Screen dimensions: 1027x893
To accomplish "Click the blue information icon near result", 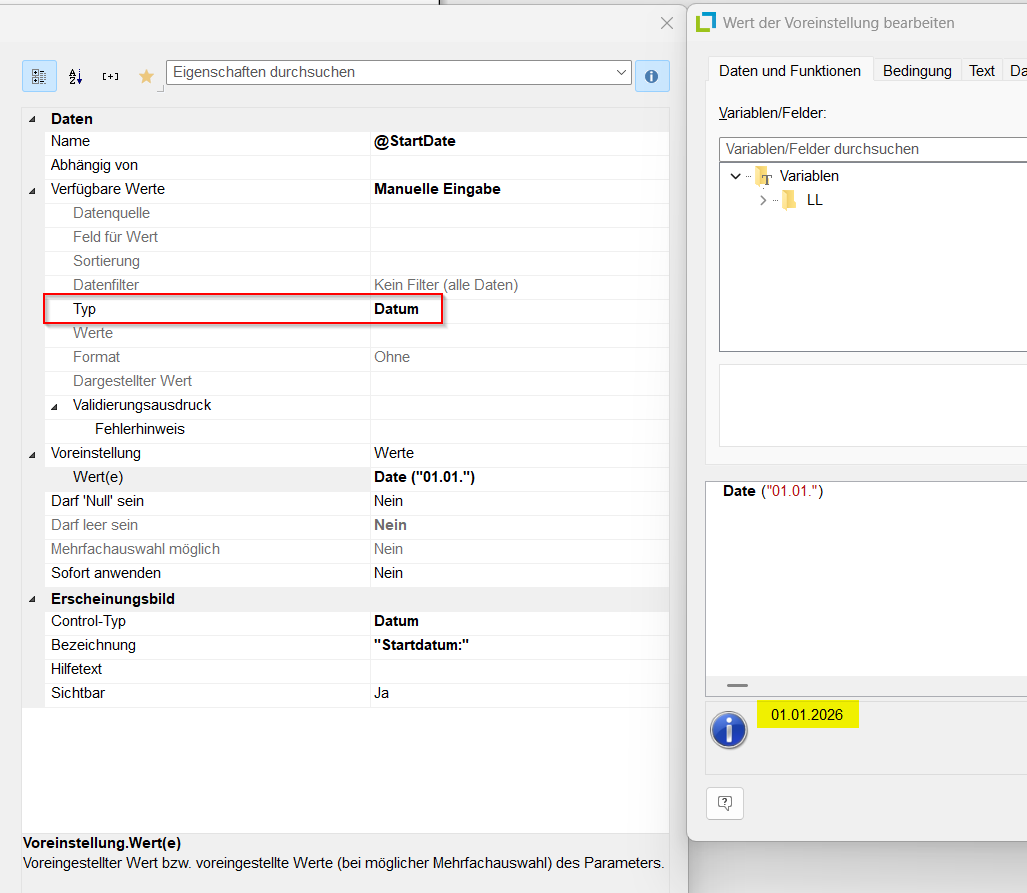I will (x=729, y=730).
